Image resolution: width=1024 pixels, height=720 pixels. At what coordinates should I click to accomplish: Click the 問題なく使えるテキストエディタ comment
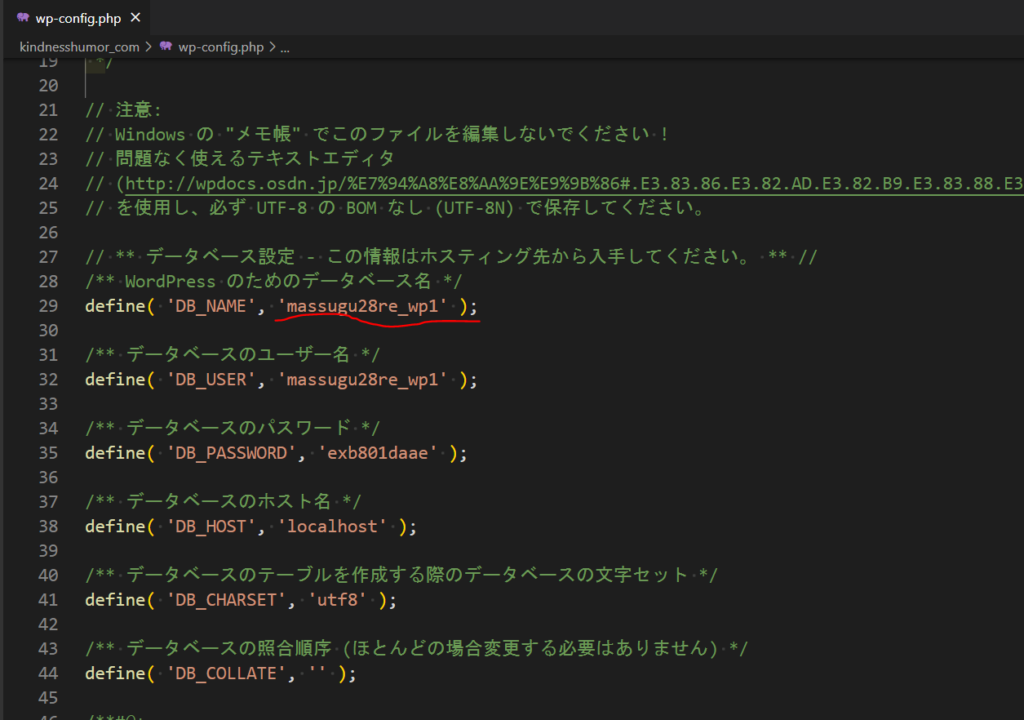(240, 159)
